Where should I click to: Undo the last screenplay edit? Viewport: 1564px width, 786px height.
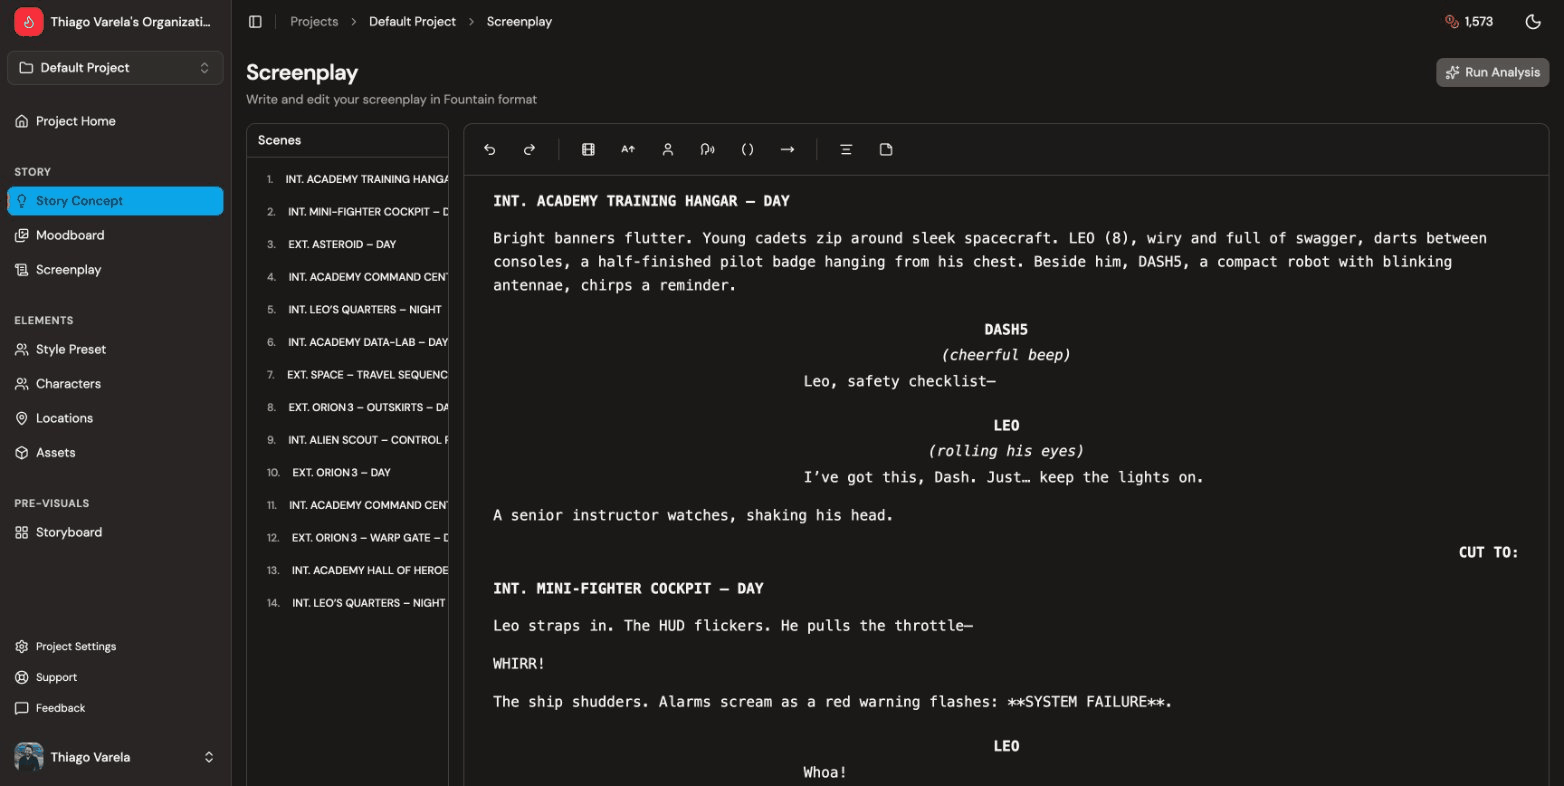(489, 149)
